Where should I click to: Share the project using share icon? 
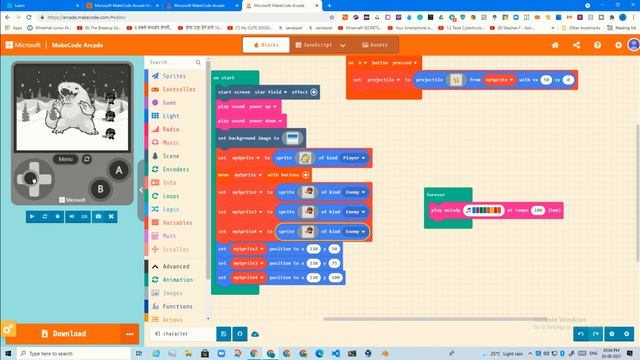(x=576, y=45)
